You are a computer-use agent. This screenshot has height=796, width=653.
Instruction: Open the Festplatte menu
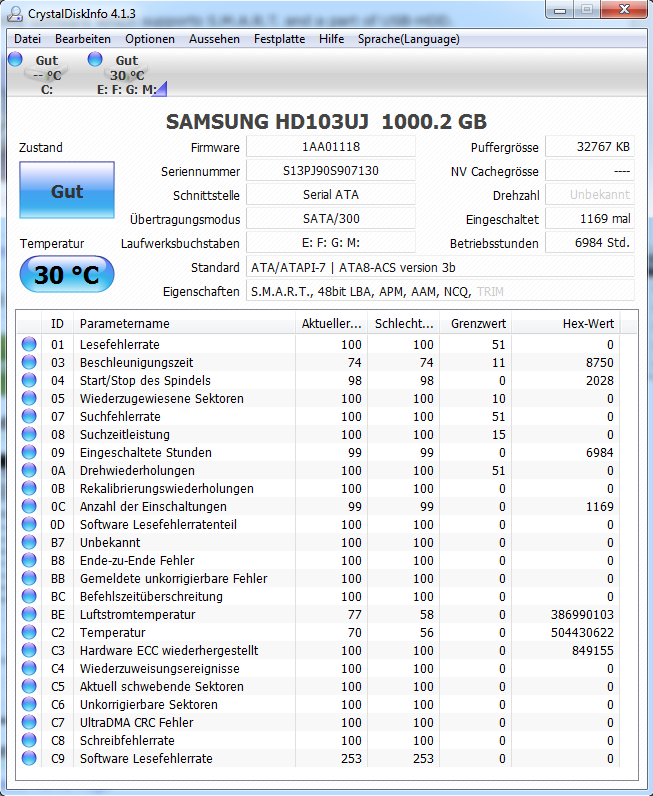coord(279,39)
